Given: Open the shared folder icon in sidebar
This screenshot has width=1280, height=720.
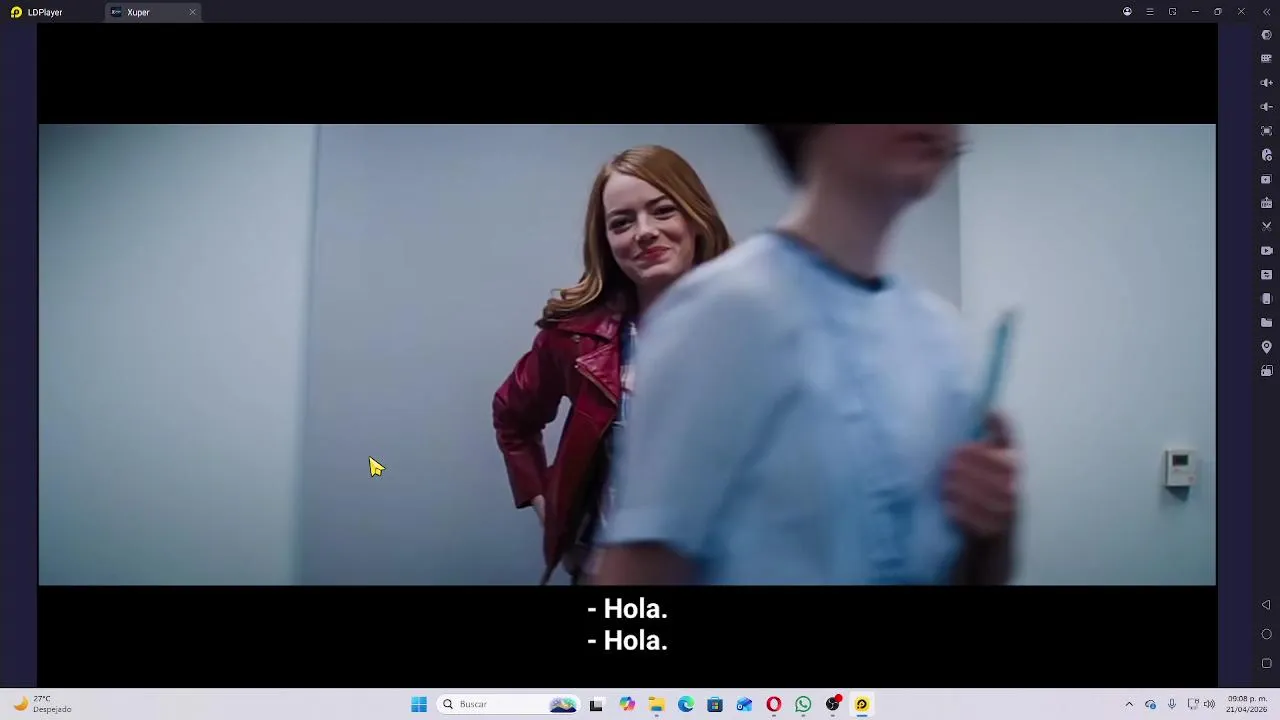Looking at the screenshot, I should coord(1266,323).
